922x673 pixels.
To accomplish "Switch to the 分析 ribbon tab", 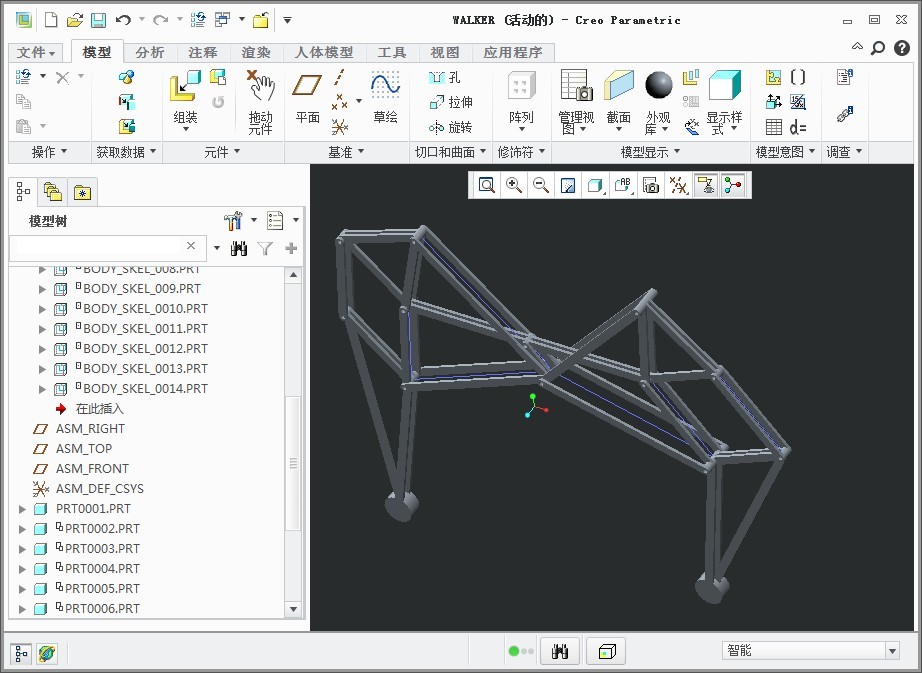I will point(150,52).
